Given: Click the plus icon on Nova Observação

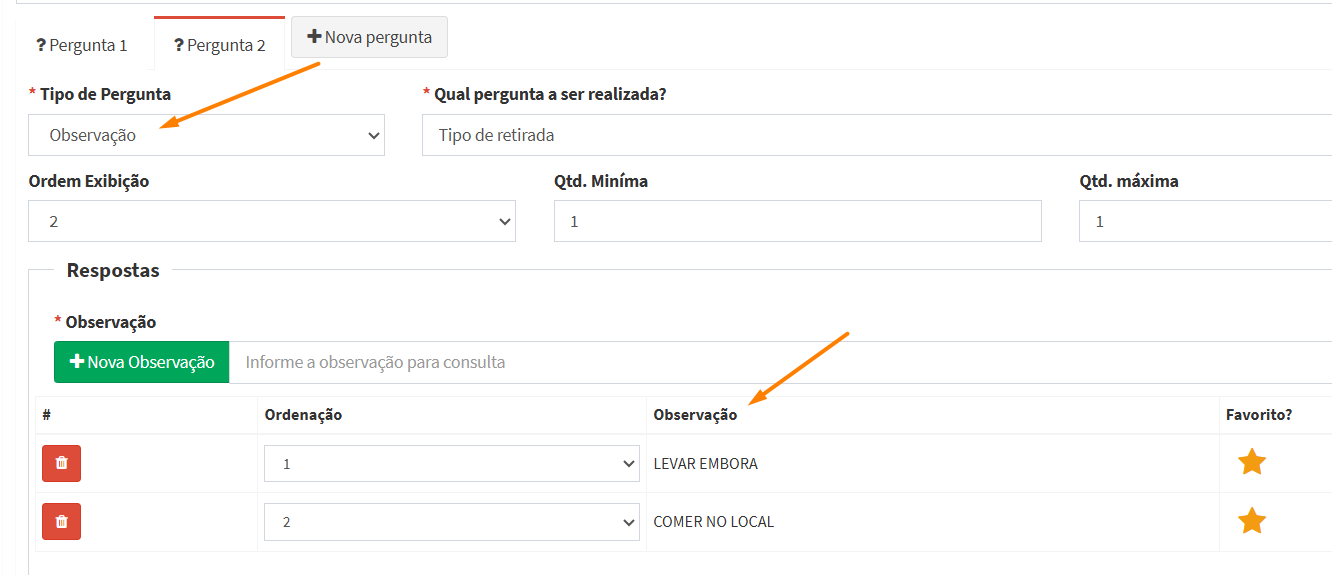Looking at the screenshot, I should 76,362.
